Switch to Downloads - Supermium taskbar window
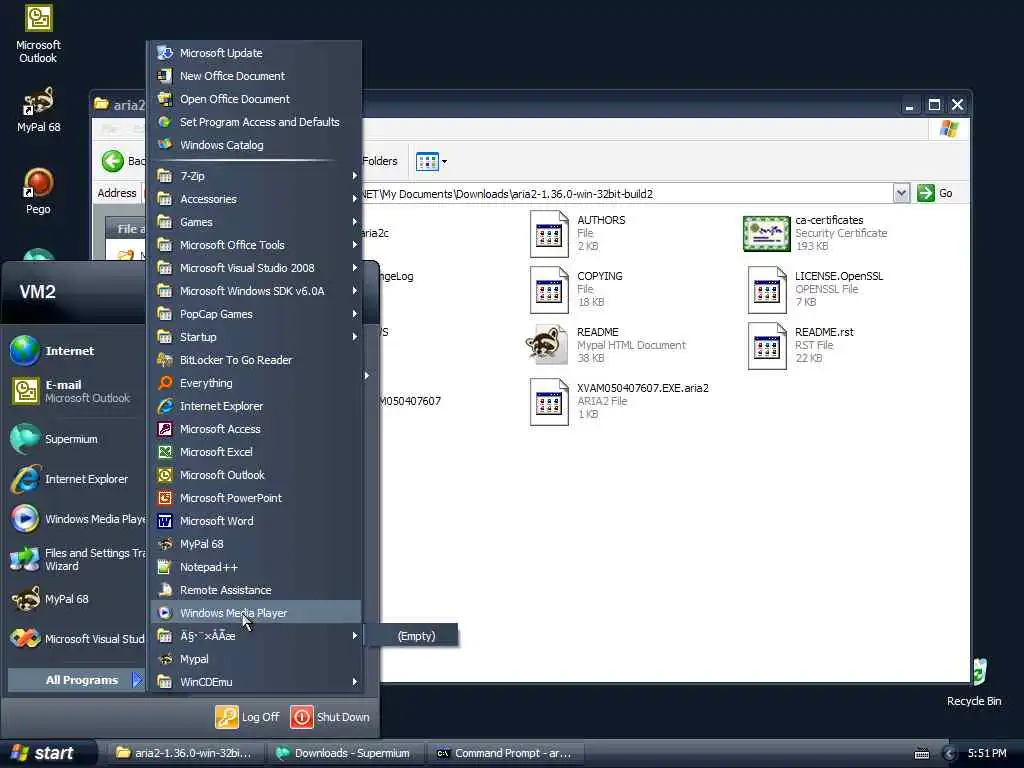 344,753
